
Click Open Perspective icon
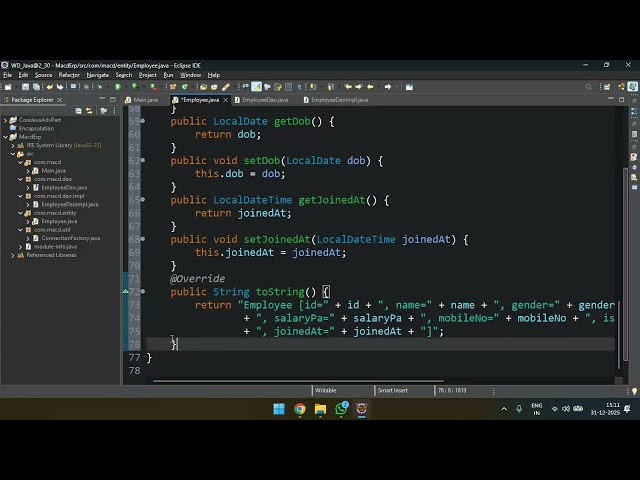[607, 87]
